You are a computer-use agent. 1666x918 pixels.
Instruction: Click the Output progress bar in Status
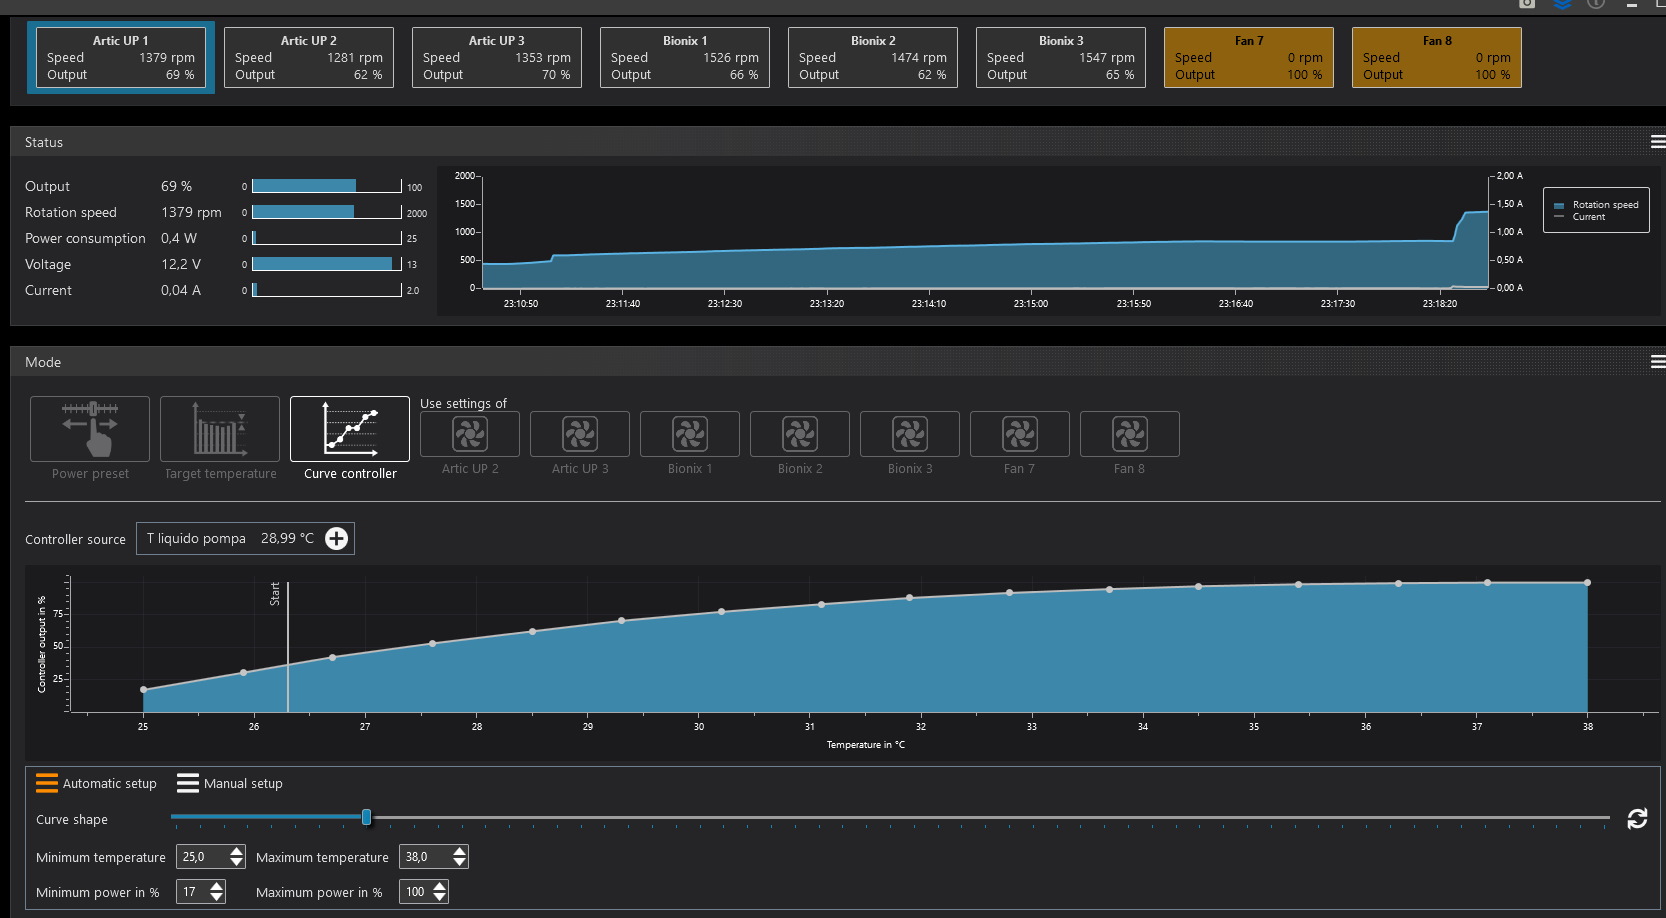(x=327, y=186)
